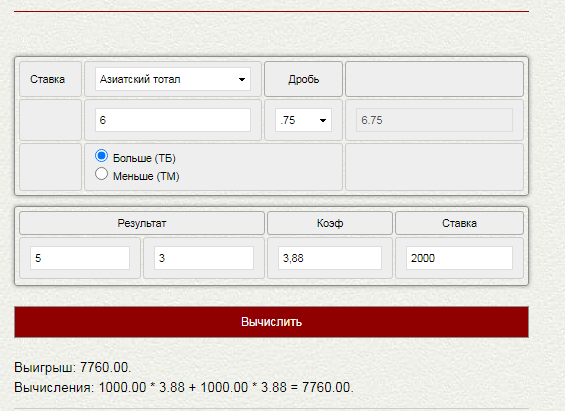Click the Результат header label
The width and height of the screenshot is (565, 411).
click(142, 223)
